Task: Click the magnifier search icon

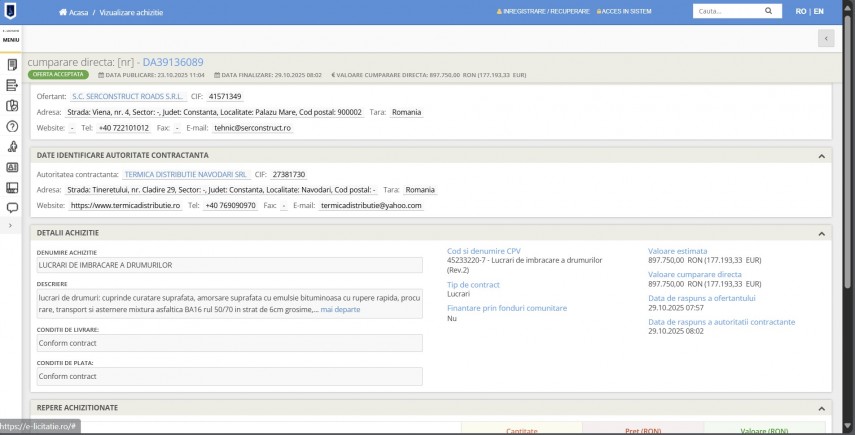Action: (x=768, y=11)
